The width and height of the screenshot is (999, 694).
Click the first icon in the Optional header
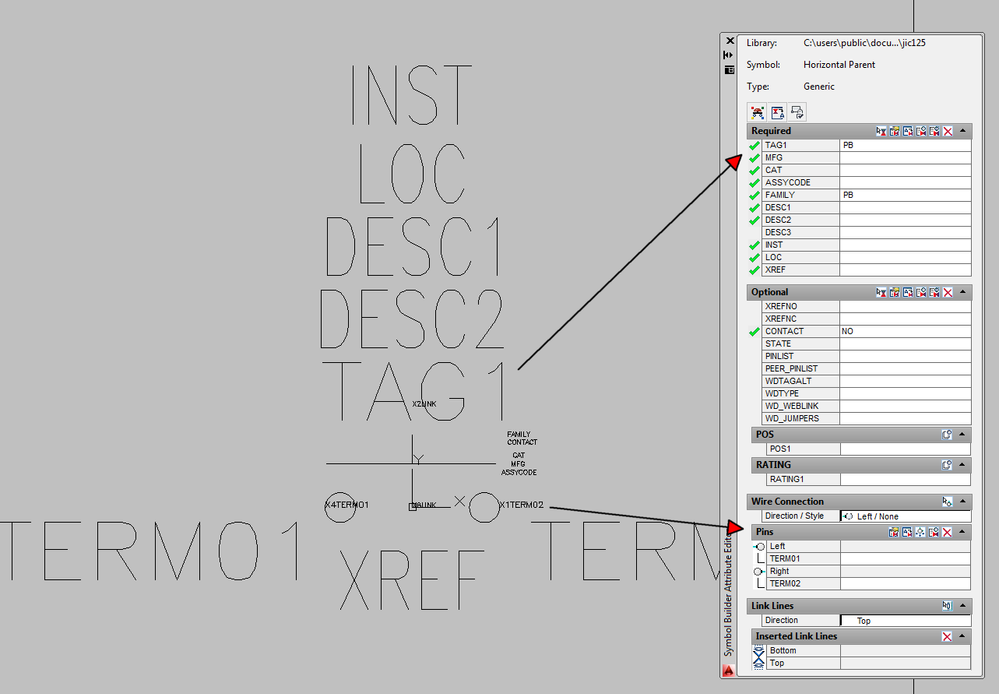pyautogui.click(x=881, y=293)
